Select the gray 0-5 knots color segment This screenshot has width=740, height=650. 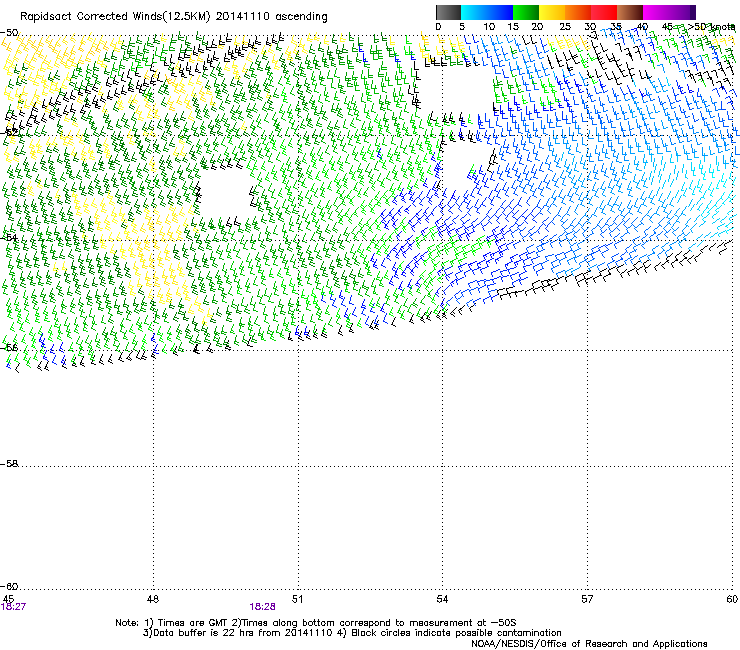pos(448,12)
